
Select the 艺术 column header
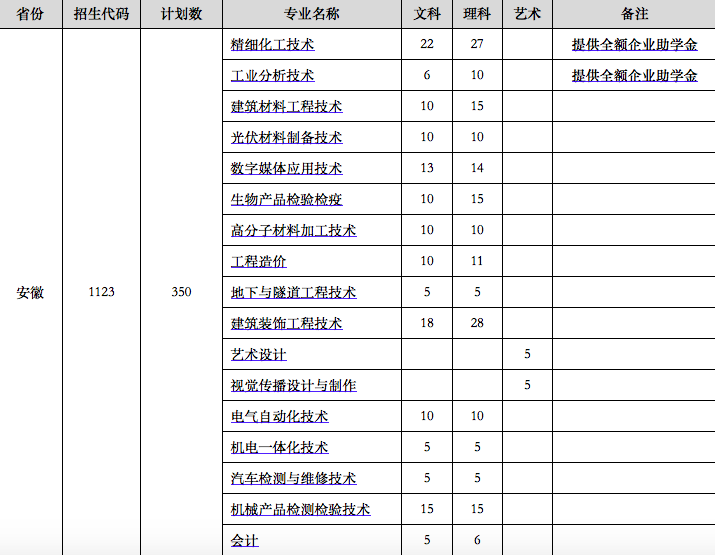527,14
